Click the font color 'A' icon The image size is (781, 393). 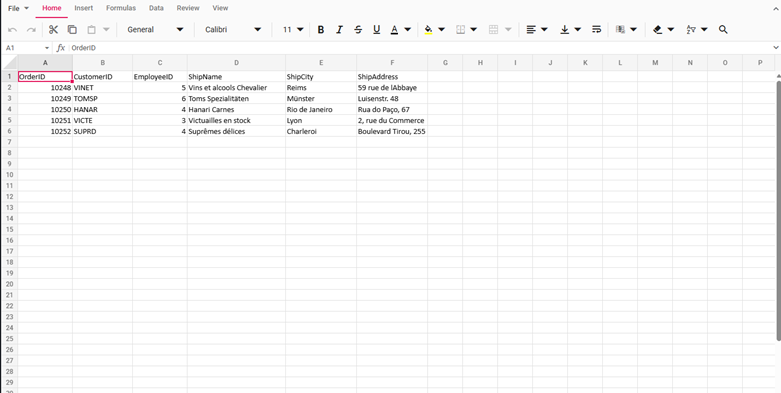tap(394, 29)
